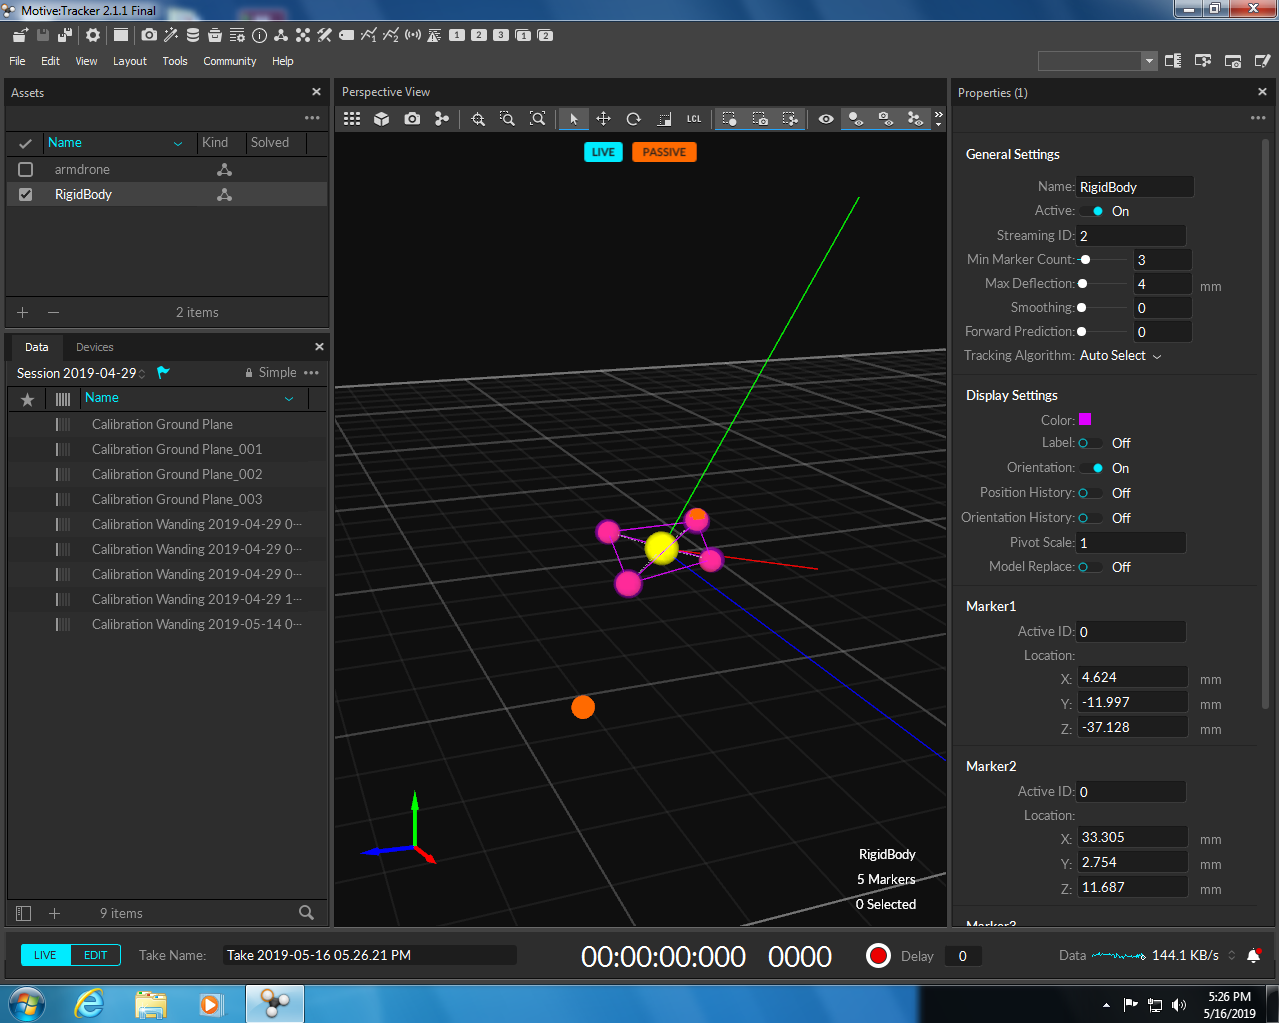Screen dimensions: 1279x1023
Task: Open the calibration wand tool icon
Action: pos(171,35)
